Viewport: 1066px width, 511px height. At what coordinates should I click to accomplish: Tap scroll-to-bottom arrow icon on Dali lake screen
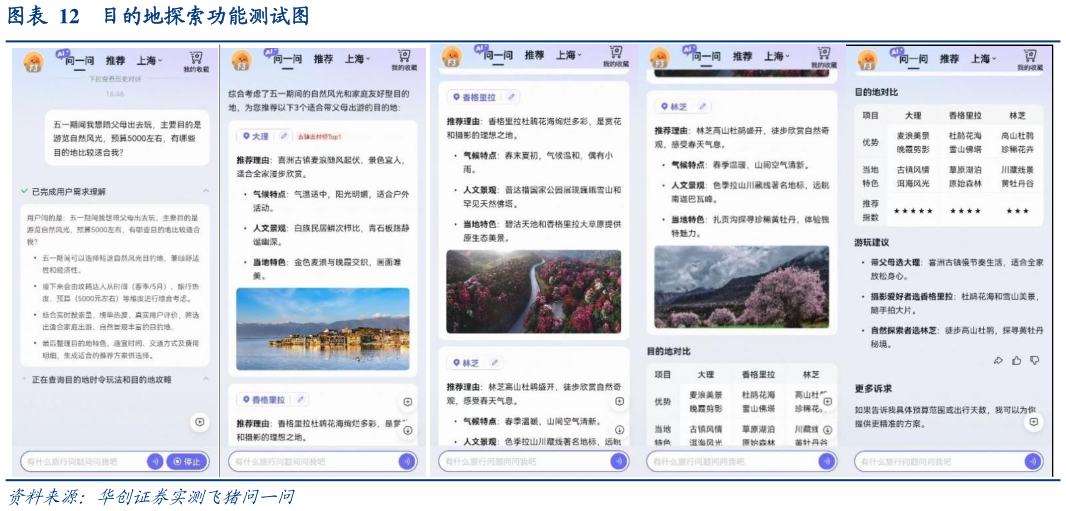coord(408,430)
